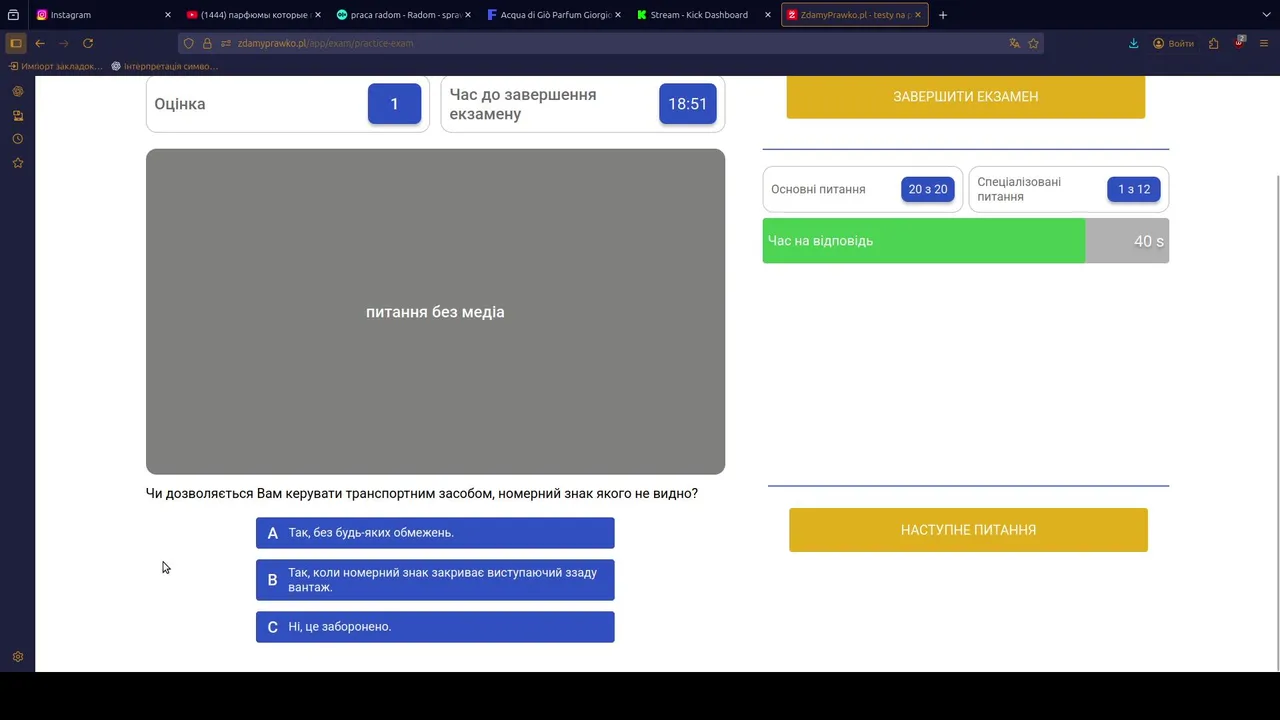Bookmark this page with the star icon

1033,43
